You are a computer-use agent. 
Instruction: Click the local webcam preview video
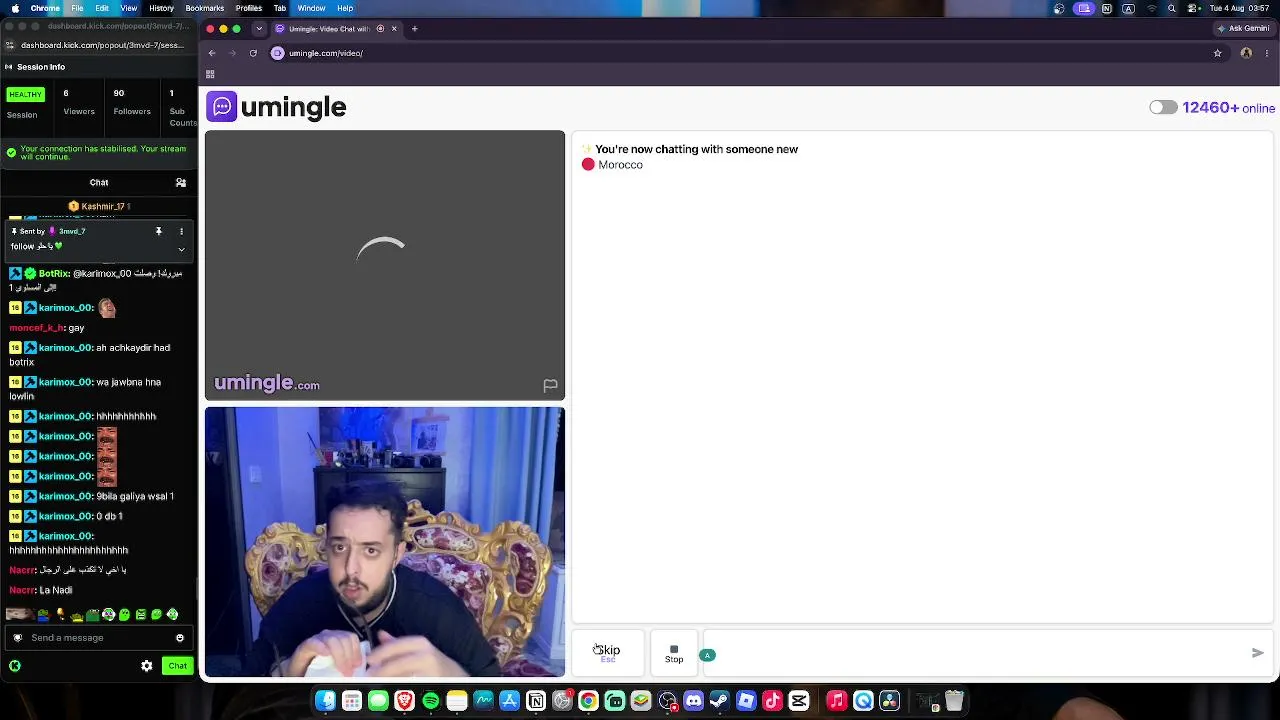pyautogui.click(x=385, y=542)
